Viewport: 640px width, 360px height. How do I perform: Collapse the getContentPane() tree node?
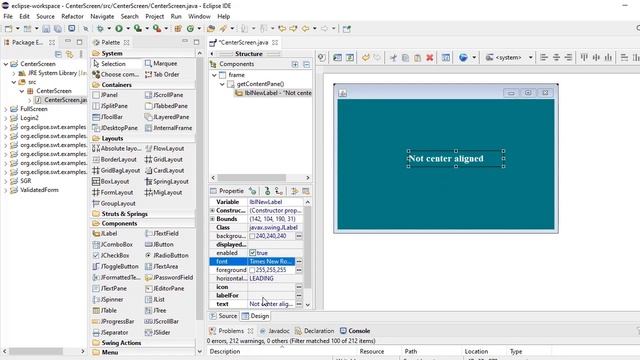(x=222, y=84)
